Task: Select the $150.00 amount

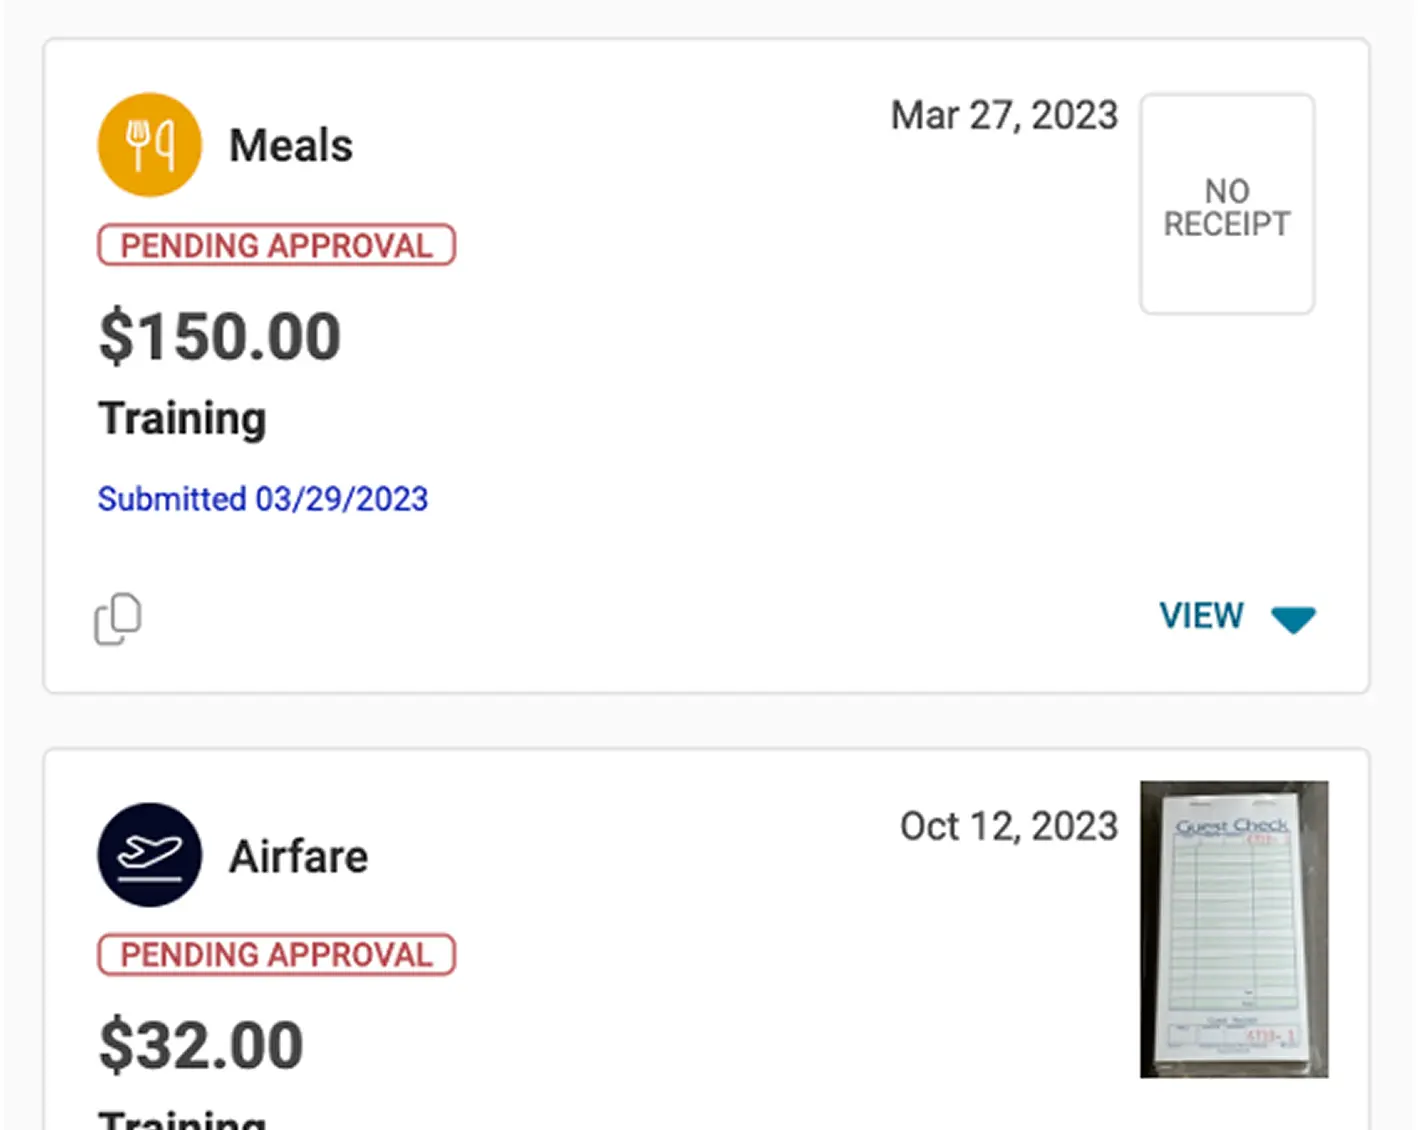Action: tap(219, 336)
